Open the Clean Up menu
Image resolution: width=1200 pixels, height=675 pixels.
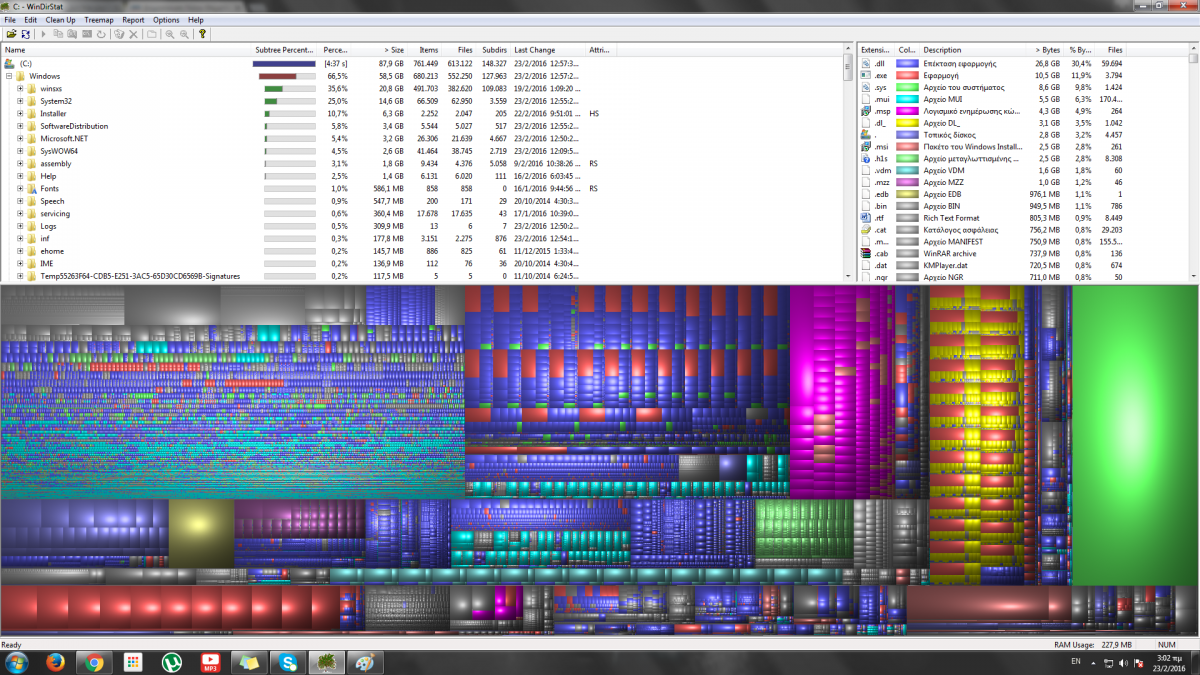click(x=60, y=20)
